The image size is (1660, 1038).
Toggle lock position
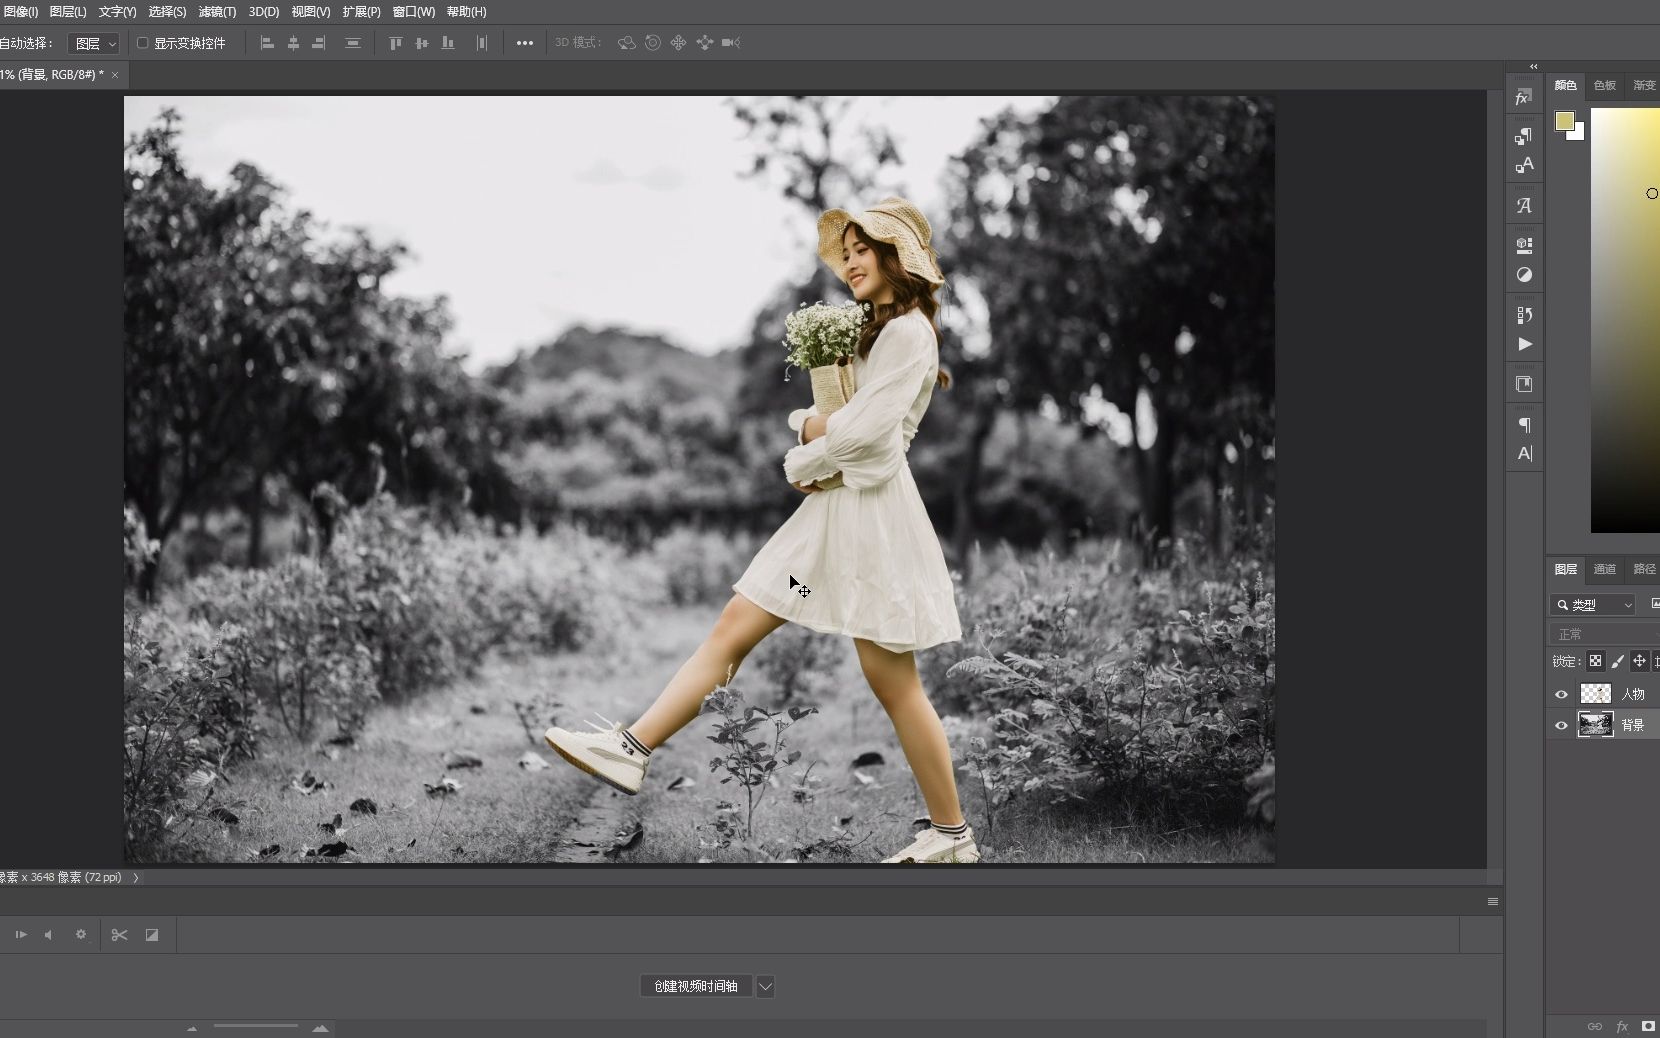click(1639, 661)
